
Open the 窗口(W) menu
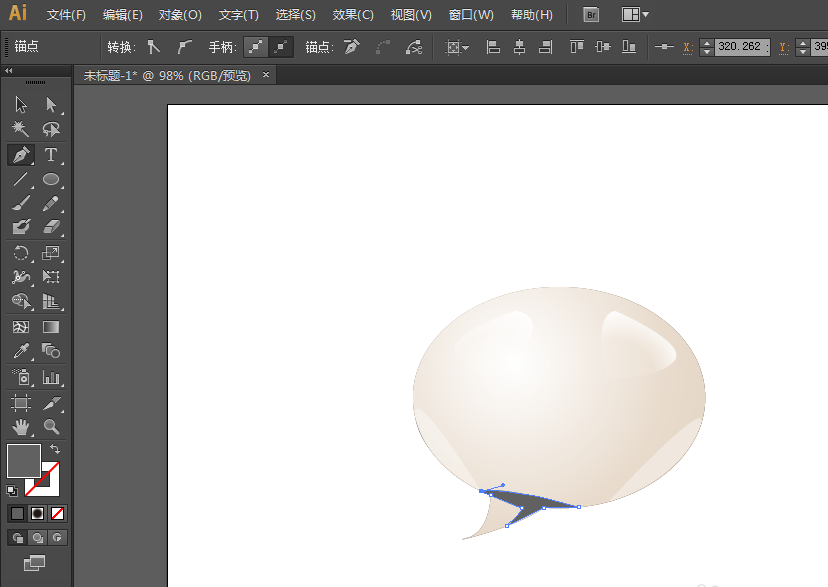pyautogui.click(x=471, y=15)
